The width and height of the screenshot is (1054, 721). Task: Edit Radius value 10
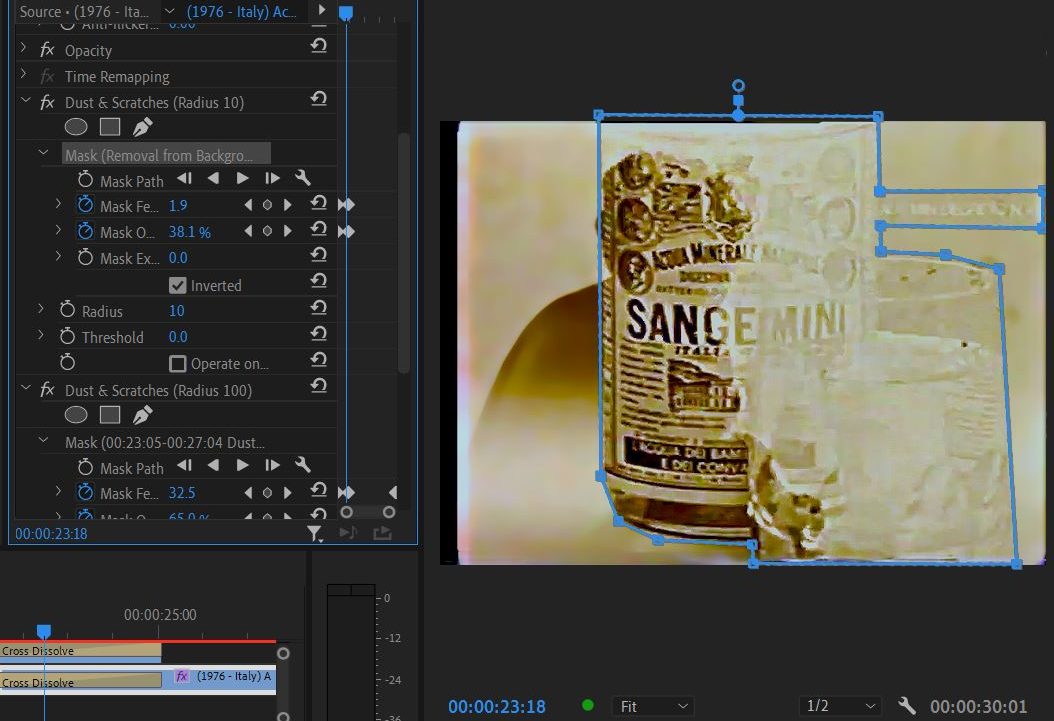[x=177, y=310]
